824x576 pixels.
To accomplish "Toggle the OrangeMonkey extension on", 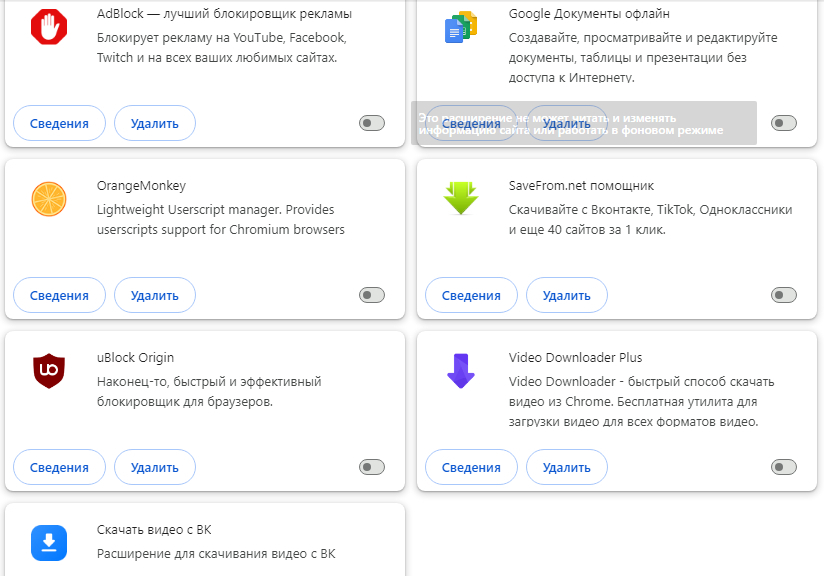I will [372, 295].
